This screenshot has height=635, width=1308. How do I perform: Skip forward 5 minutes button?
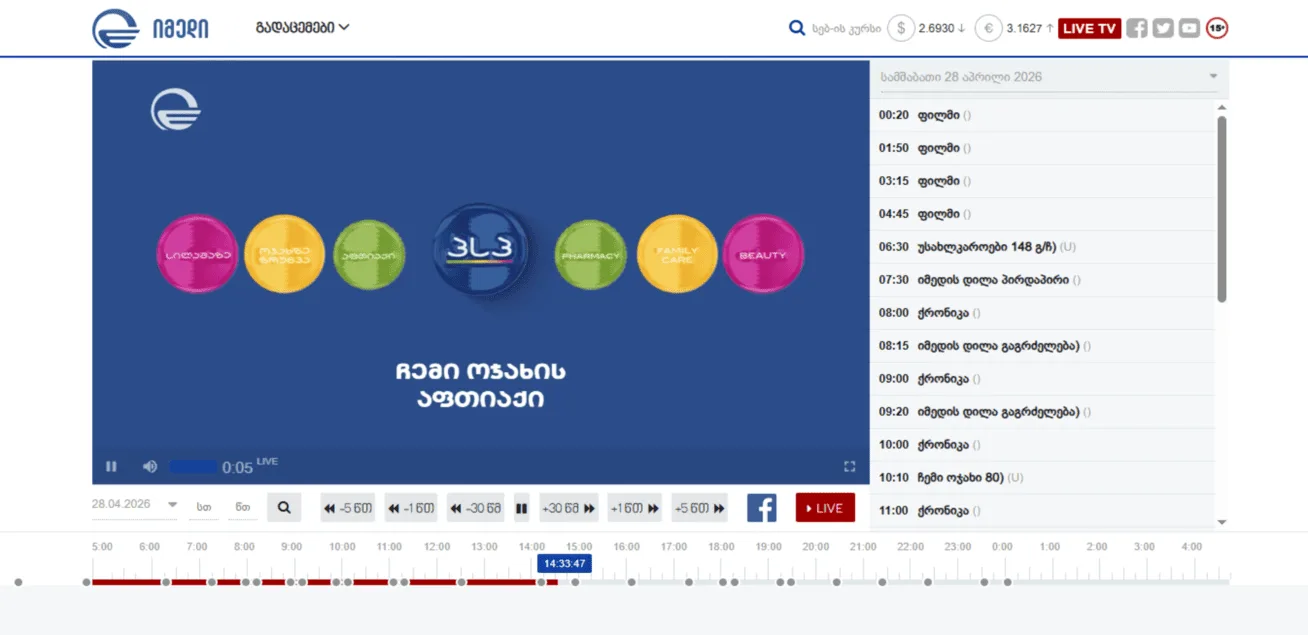699,508
